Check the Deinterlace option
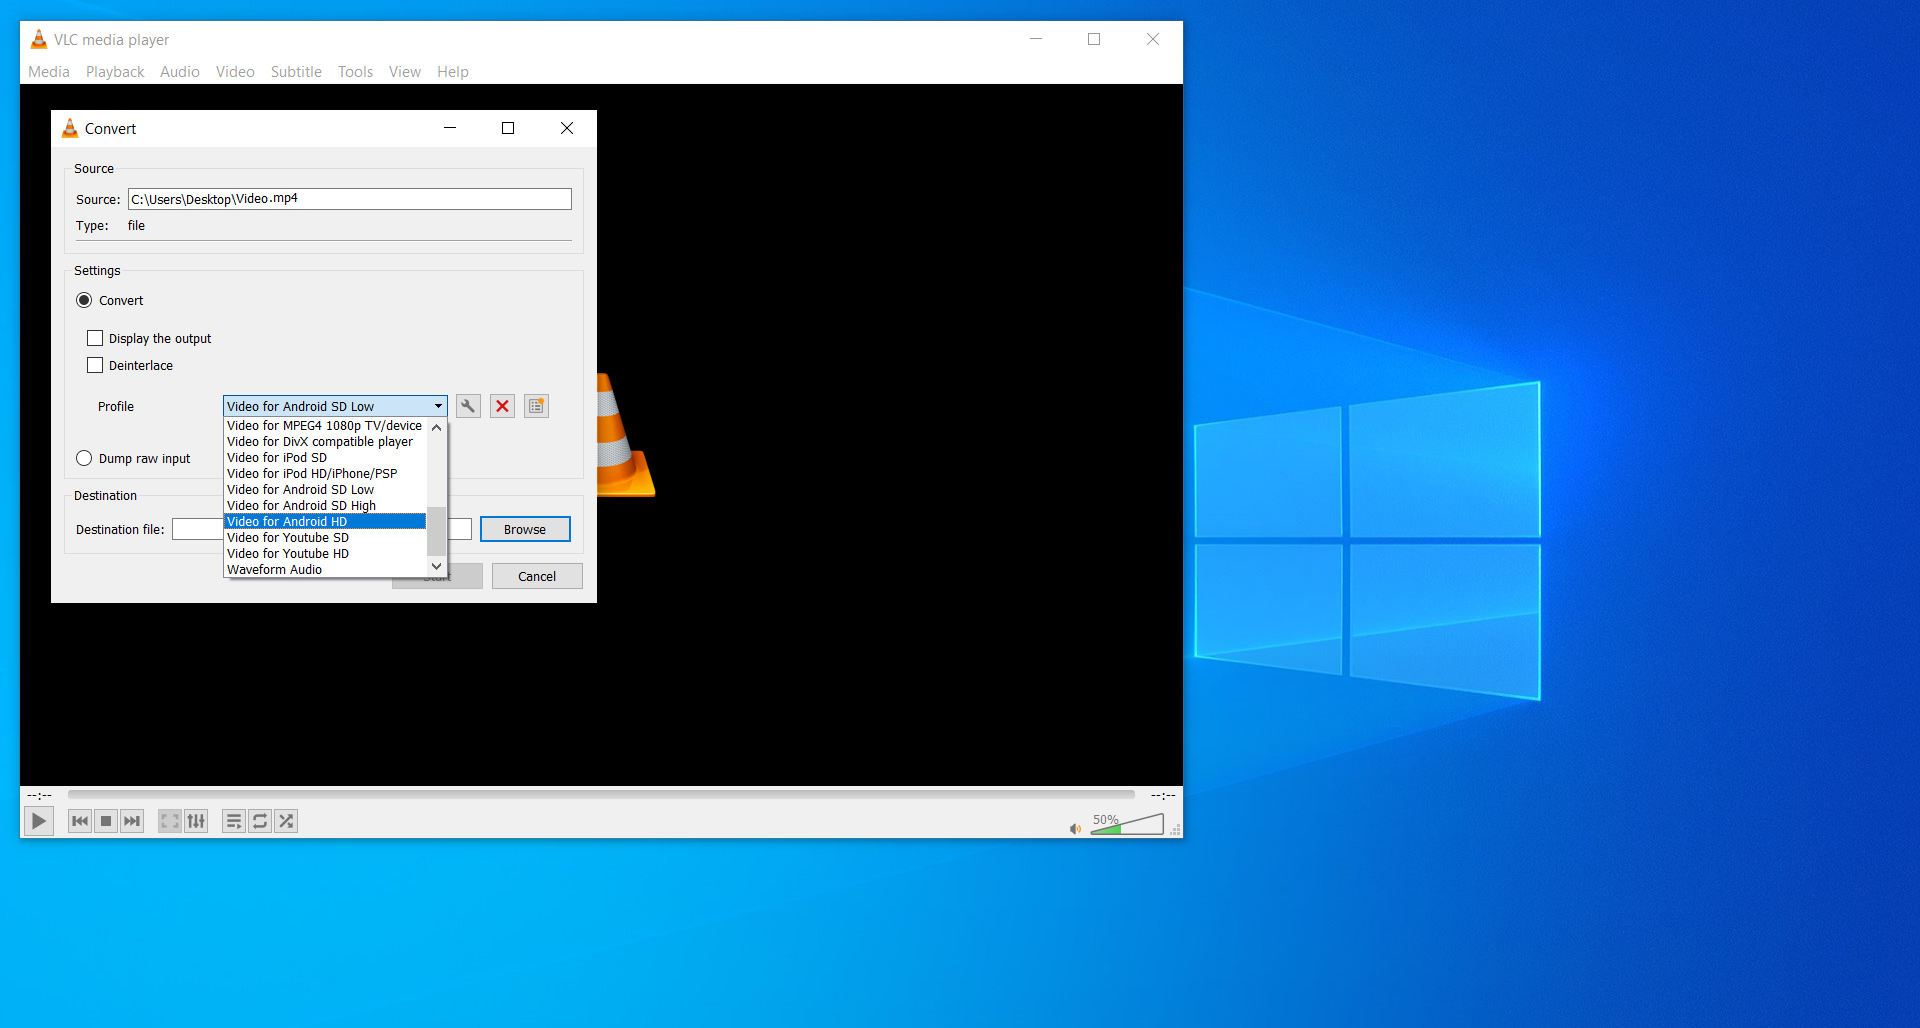Screen dimensions: 1920x1028 (x=95, y=365)
